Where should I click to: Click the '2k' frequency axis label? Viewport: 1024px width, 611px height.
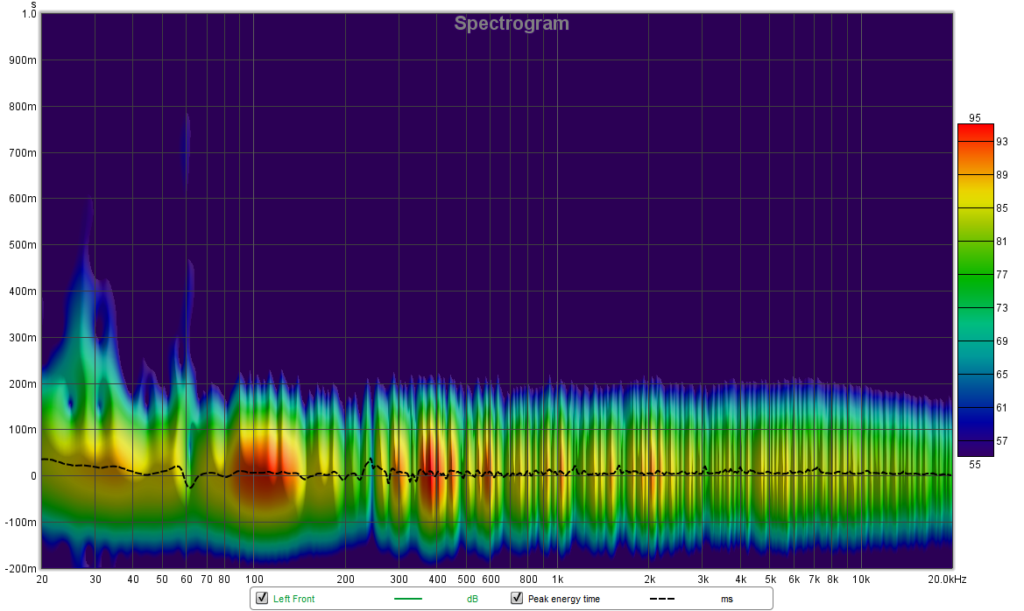pyautogui.click(x=649, y=579)
